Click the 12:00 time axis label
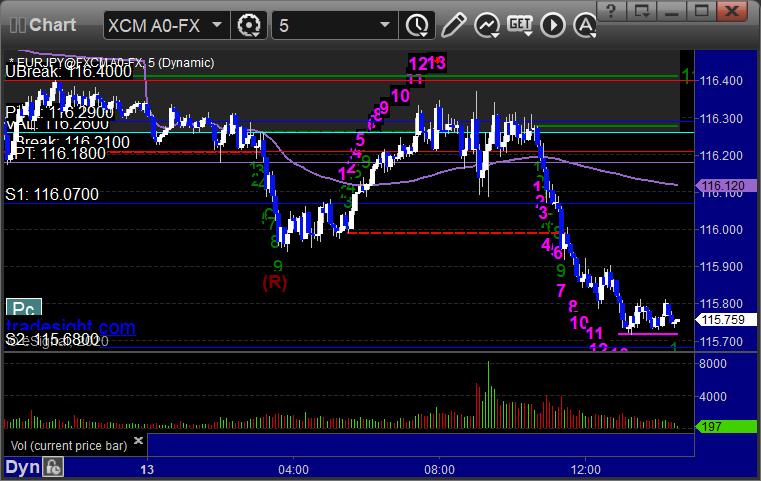 (x=585, y=470)
